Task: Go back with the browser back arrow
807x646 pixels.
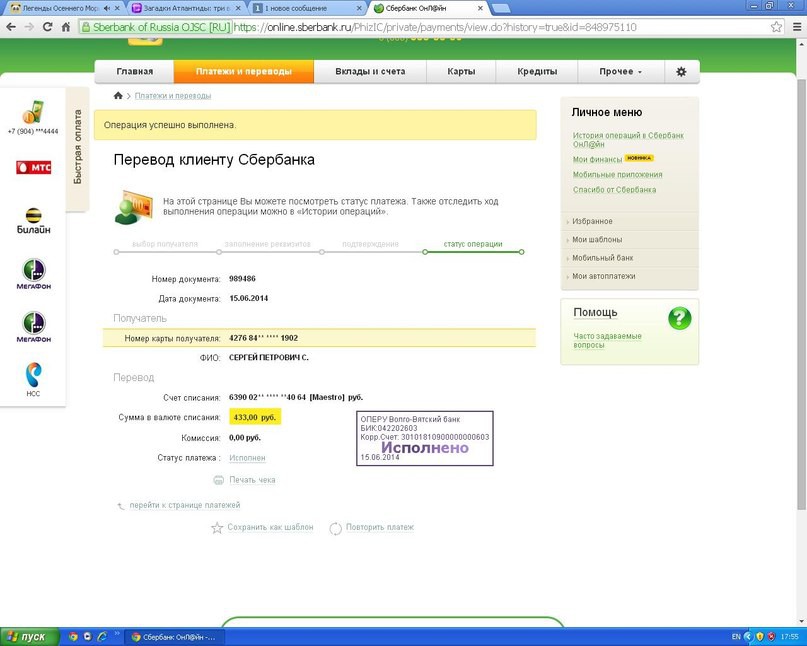Action: point(11,27)
